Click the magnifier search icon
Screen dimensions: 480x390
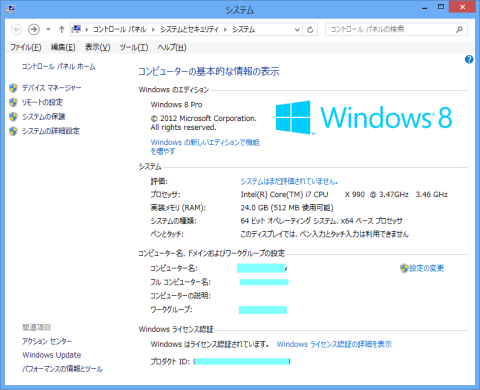[x=460, y=30]
